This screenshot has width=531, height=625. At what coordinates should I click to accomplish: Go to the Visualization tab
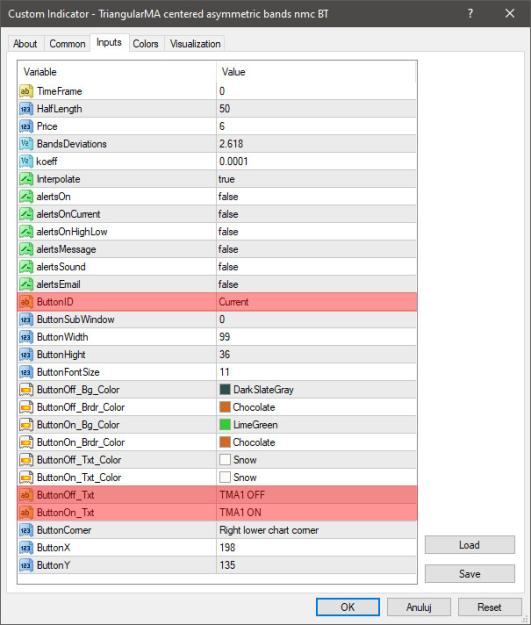(x=195, y=44)
